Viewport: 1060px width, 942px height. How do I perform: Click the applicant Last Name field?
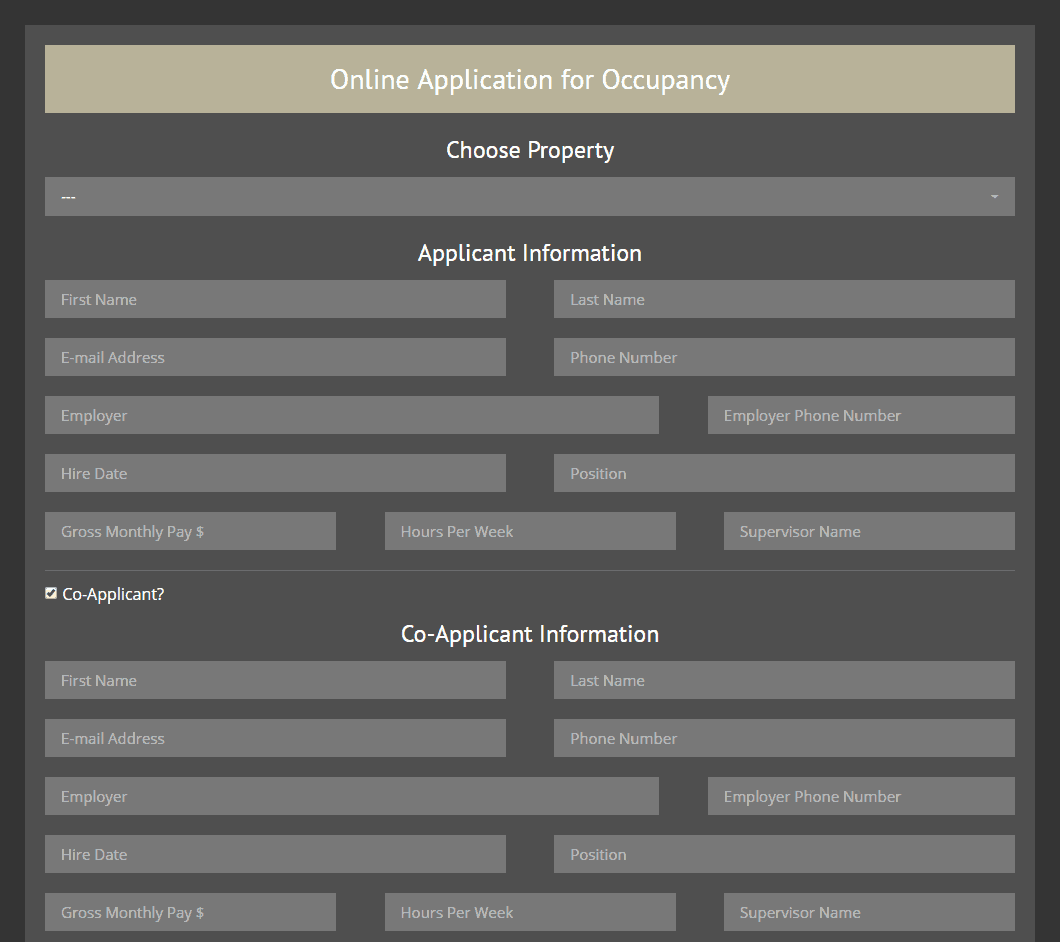[x=784, y=299]
